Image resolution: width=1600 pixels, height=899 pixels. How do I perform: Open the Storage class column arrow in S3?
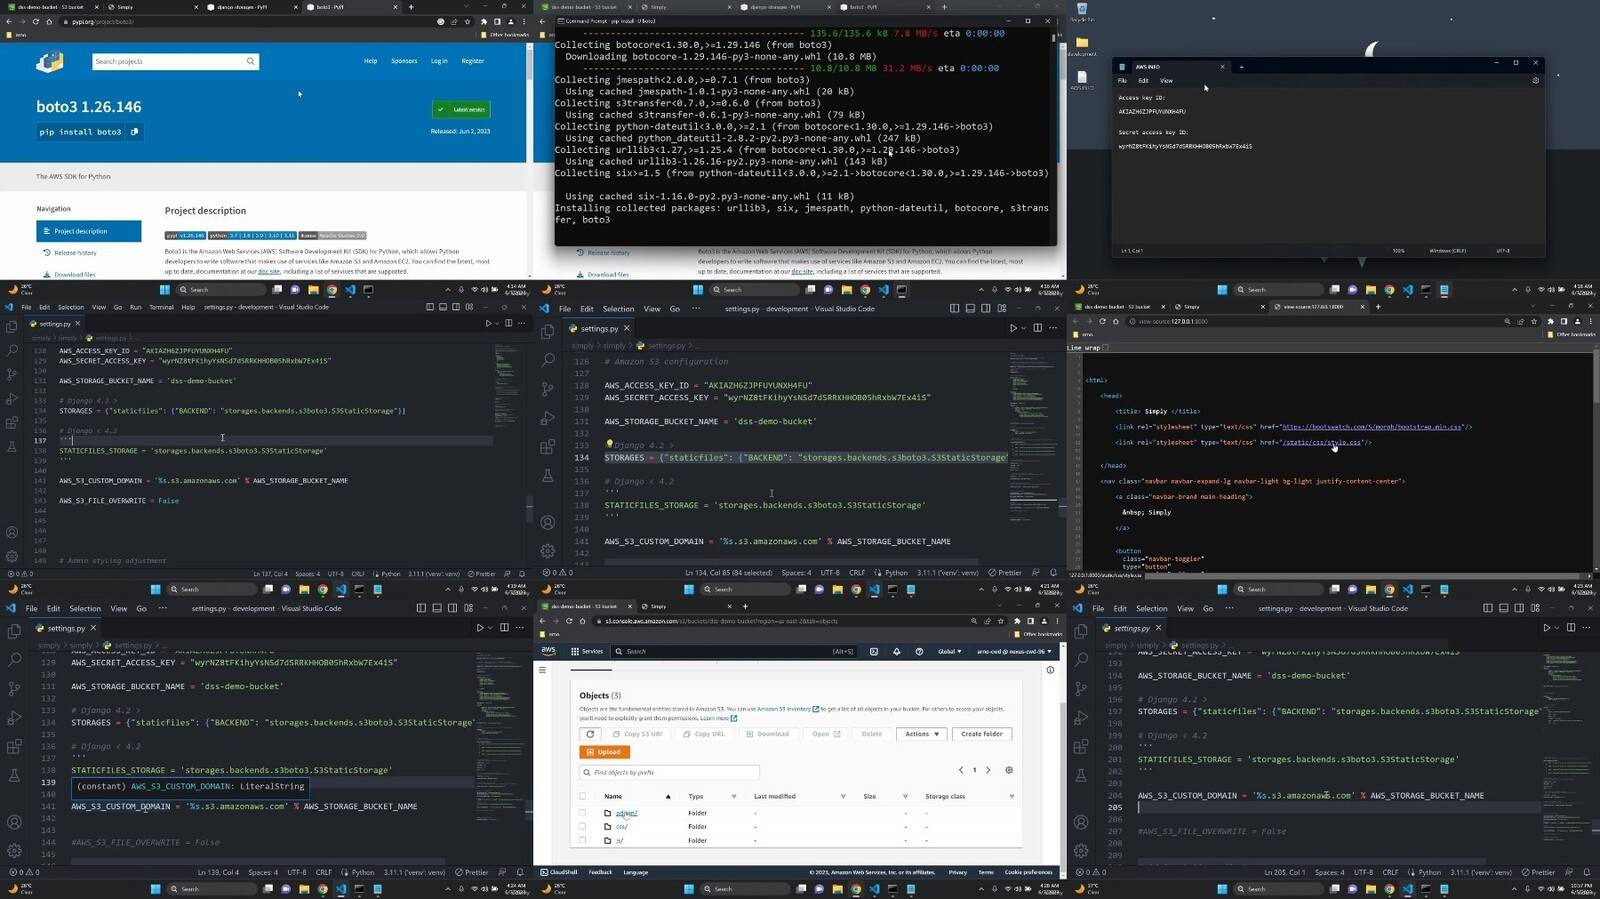point(1012,797)
